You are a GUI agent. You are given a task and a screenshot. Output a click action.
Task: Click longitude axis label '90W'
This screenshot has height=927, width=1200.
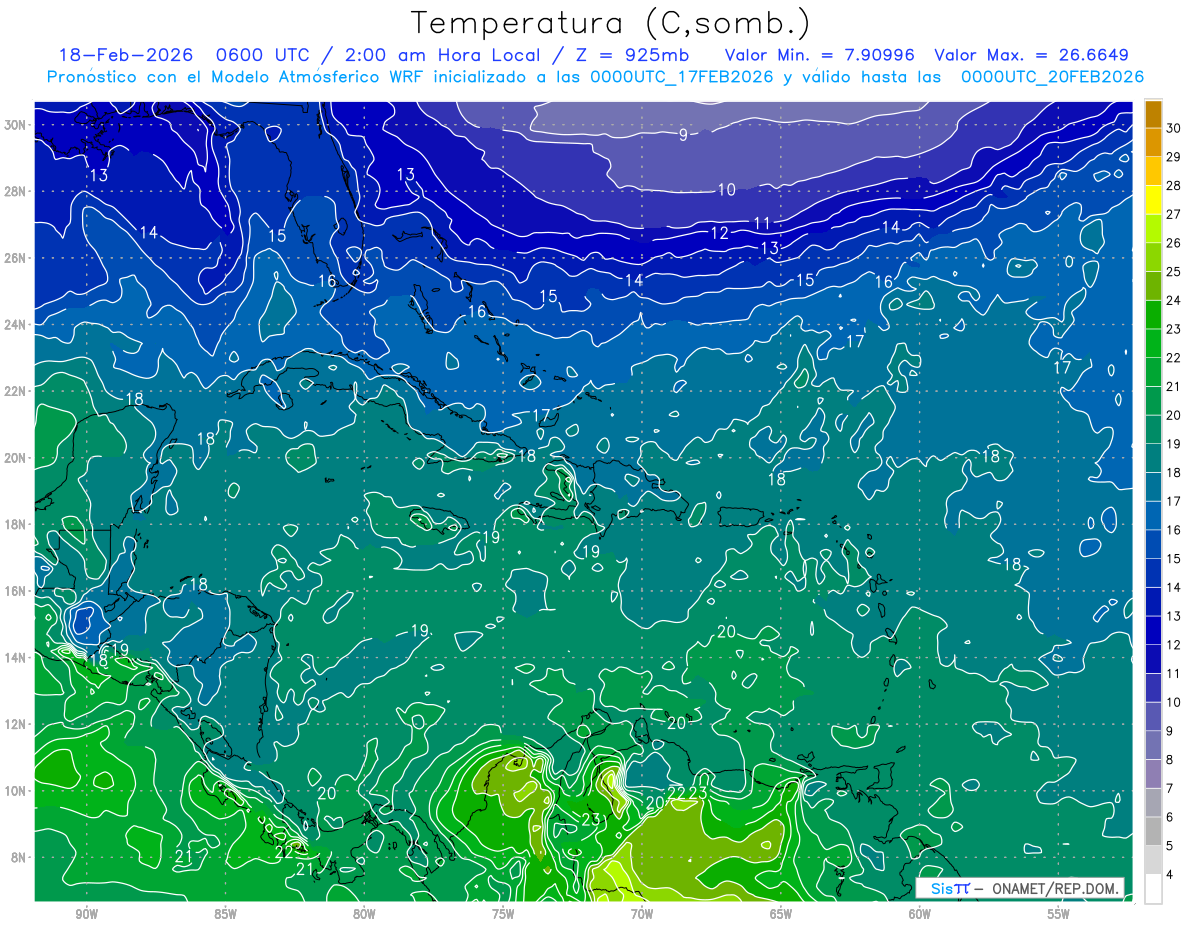[86, 914]
